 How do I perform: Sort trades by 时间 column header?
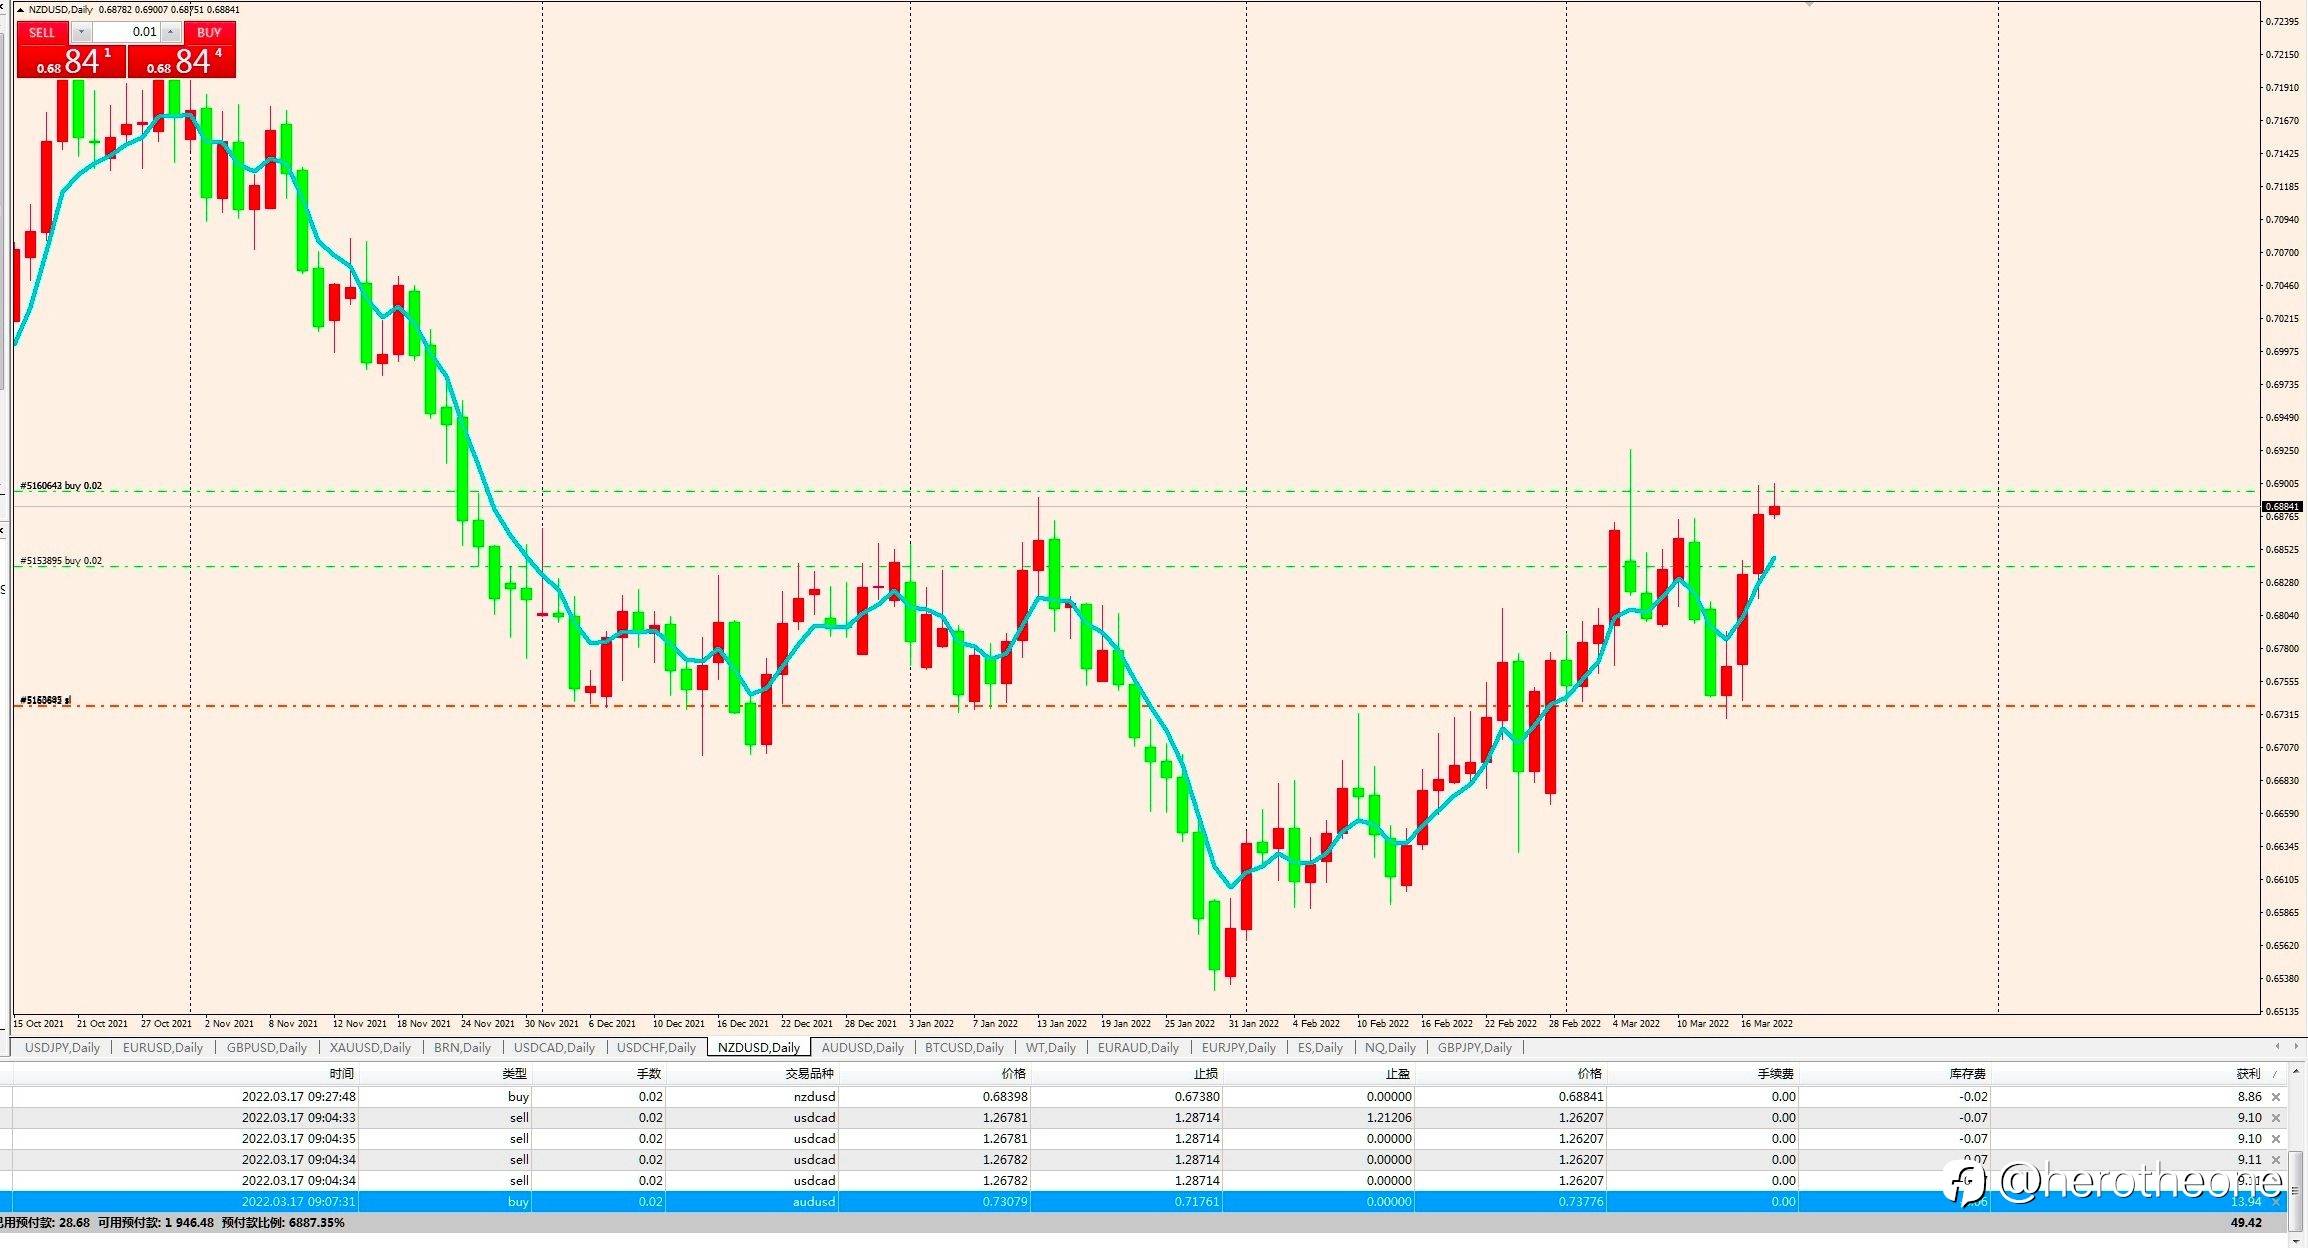[341, 1074]
